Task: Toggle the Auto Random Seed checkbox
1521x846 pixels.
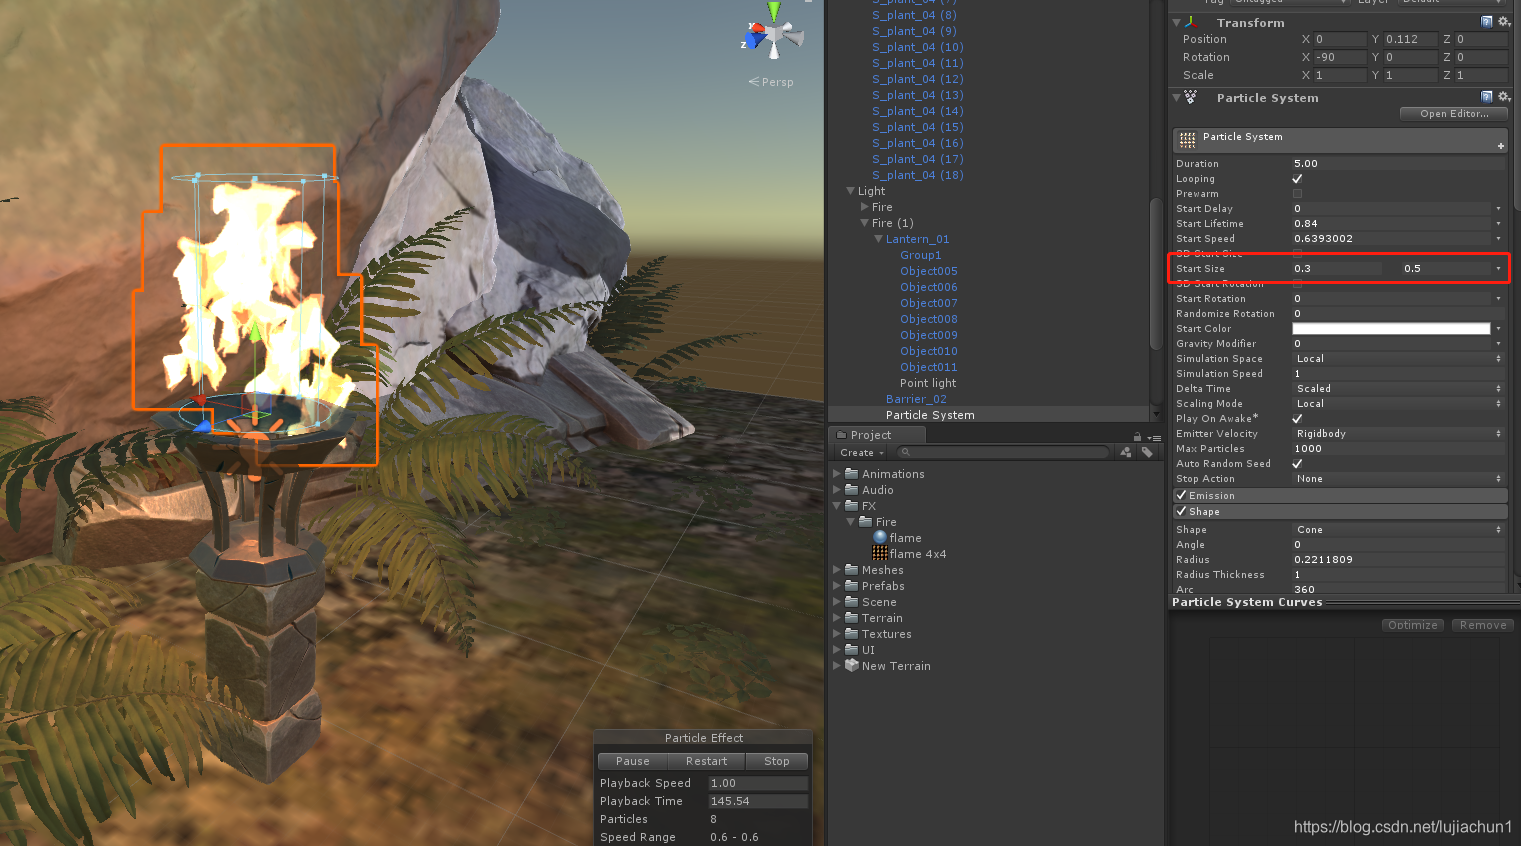Action: point(1298,463)
